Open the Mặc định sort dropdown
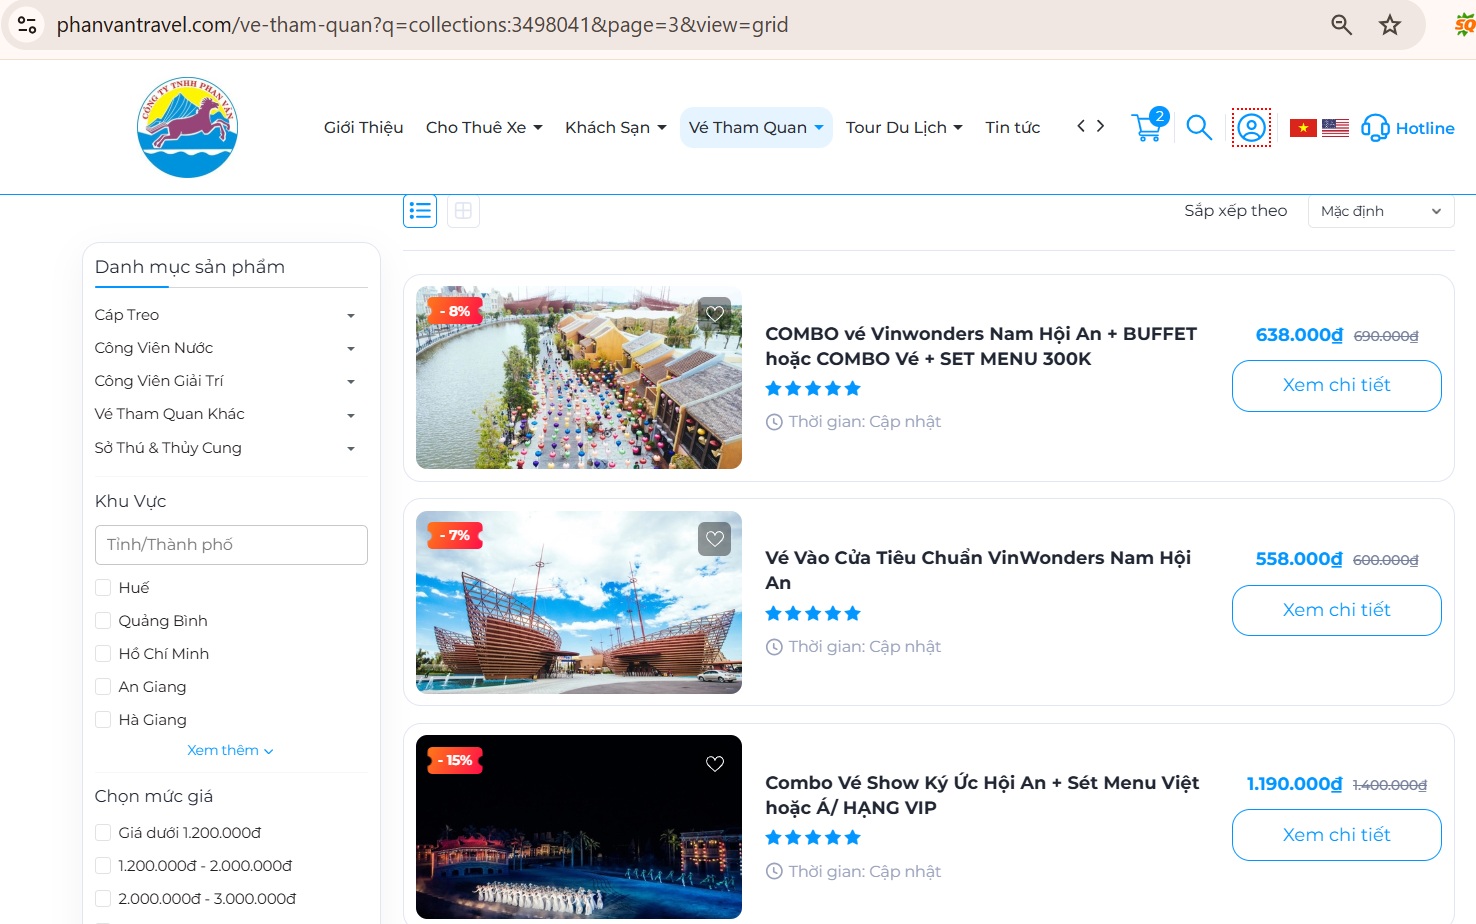The width and height of the screenshot is (1476, 924). pos(1381,211)
